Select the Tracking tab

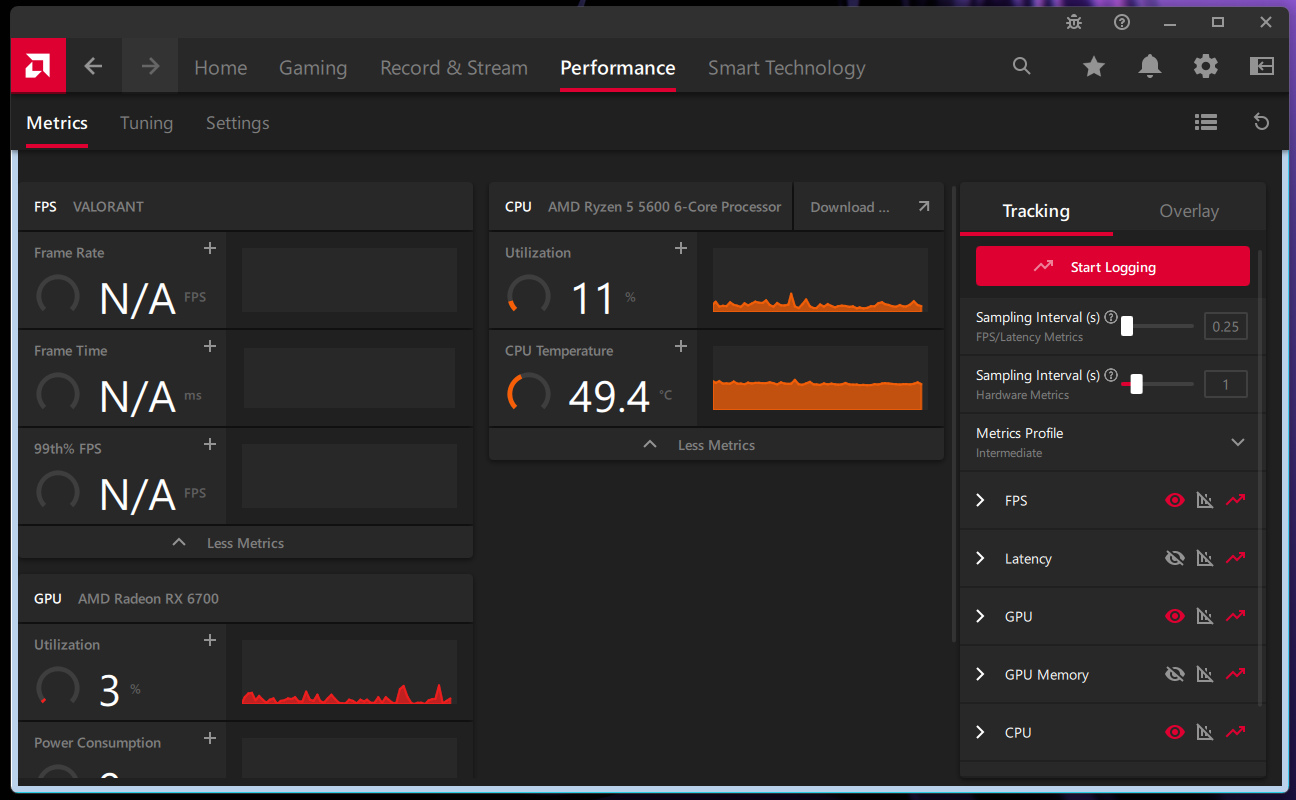tap(1036, 210)
